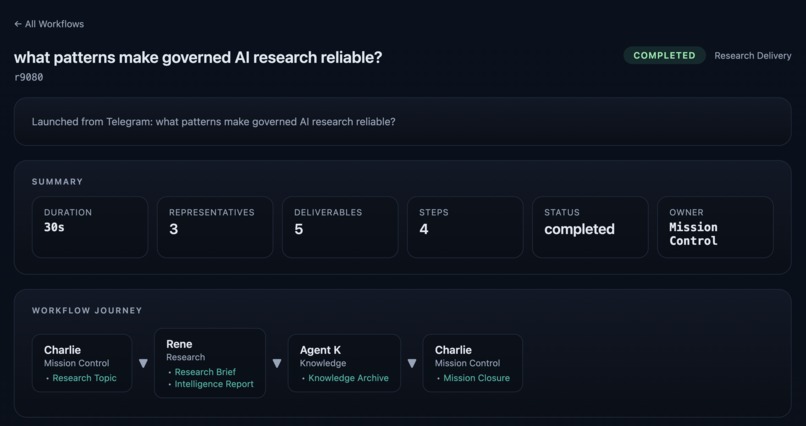The image size is (806, 426).
Task: Click the COMPLETED status badge
Action: click(x=664, y=55)
